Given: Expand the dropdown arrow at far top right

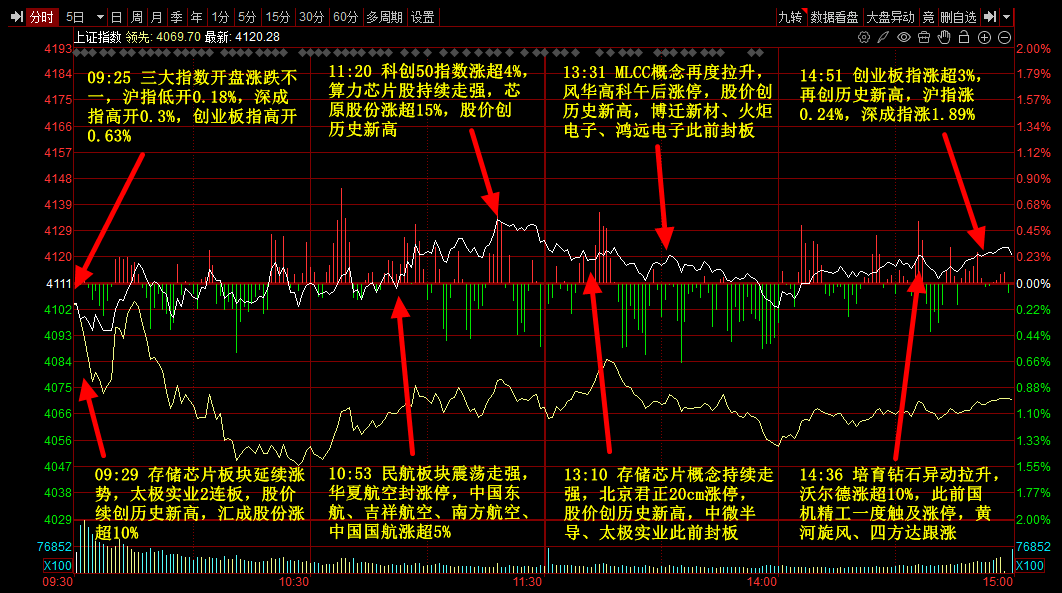Looking at the screenshot, I should coord(1006,17).
